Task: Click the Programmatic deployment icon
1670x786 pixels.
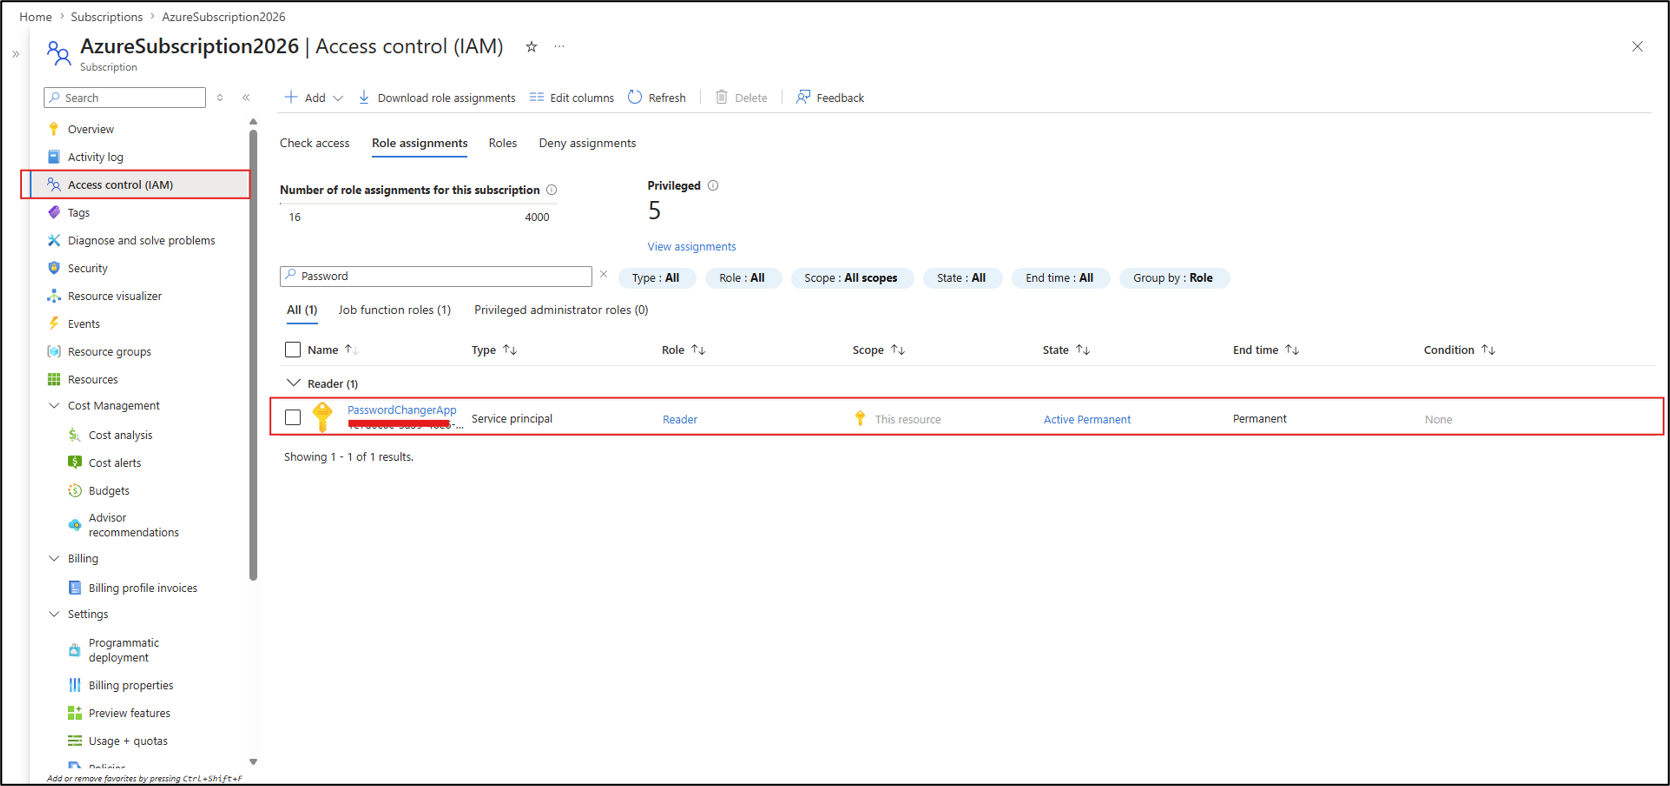Action: 75,650
